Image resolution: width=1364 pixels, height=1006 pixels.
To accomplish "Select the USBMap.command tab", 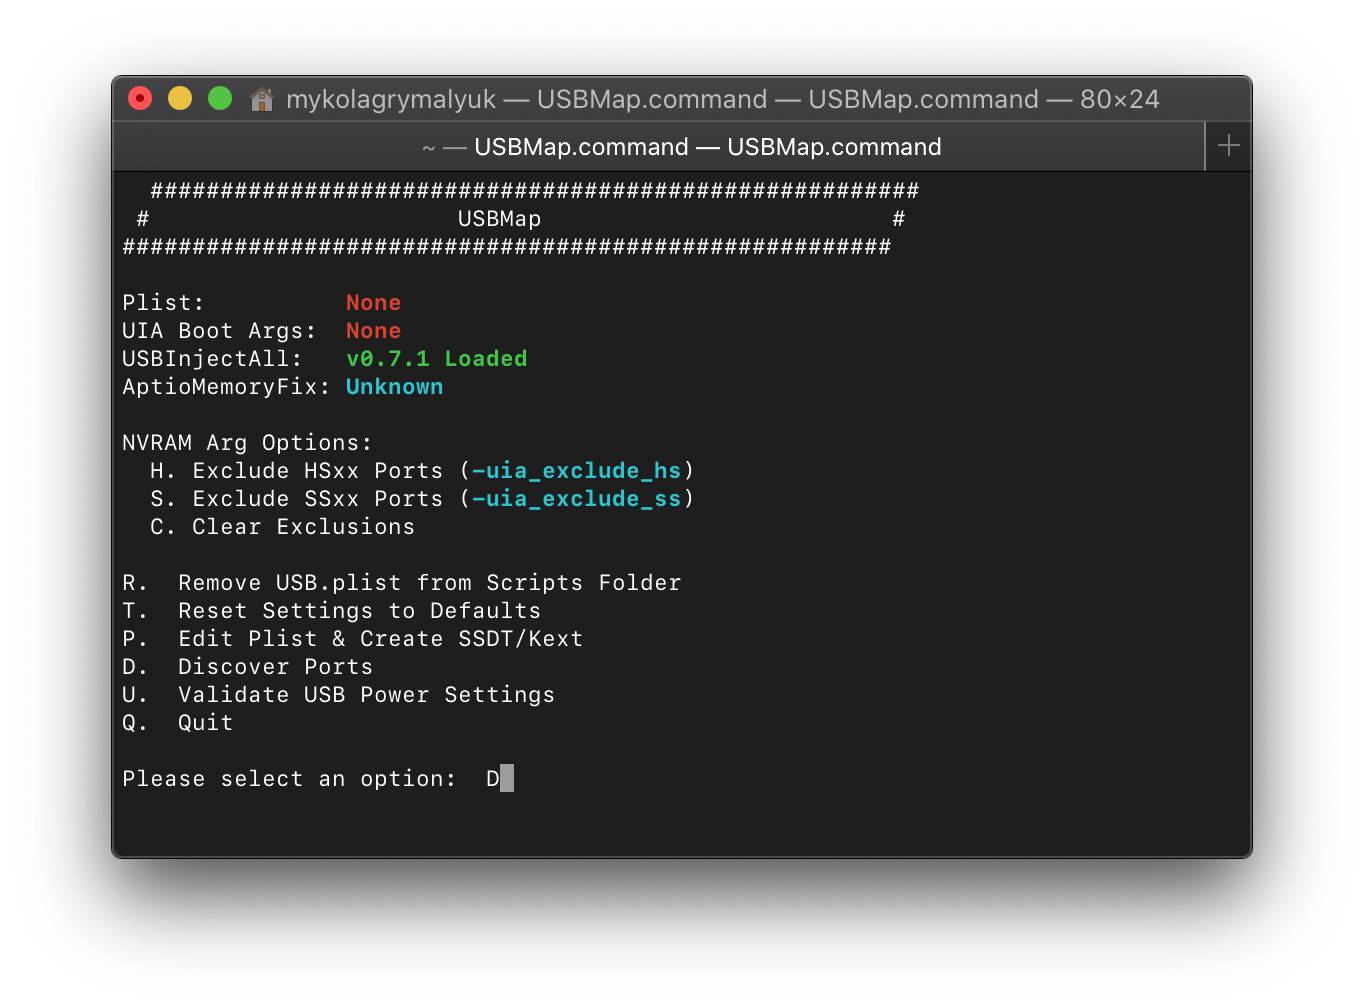I will 681,147.
